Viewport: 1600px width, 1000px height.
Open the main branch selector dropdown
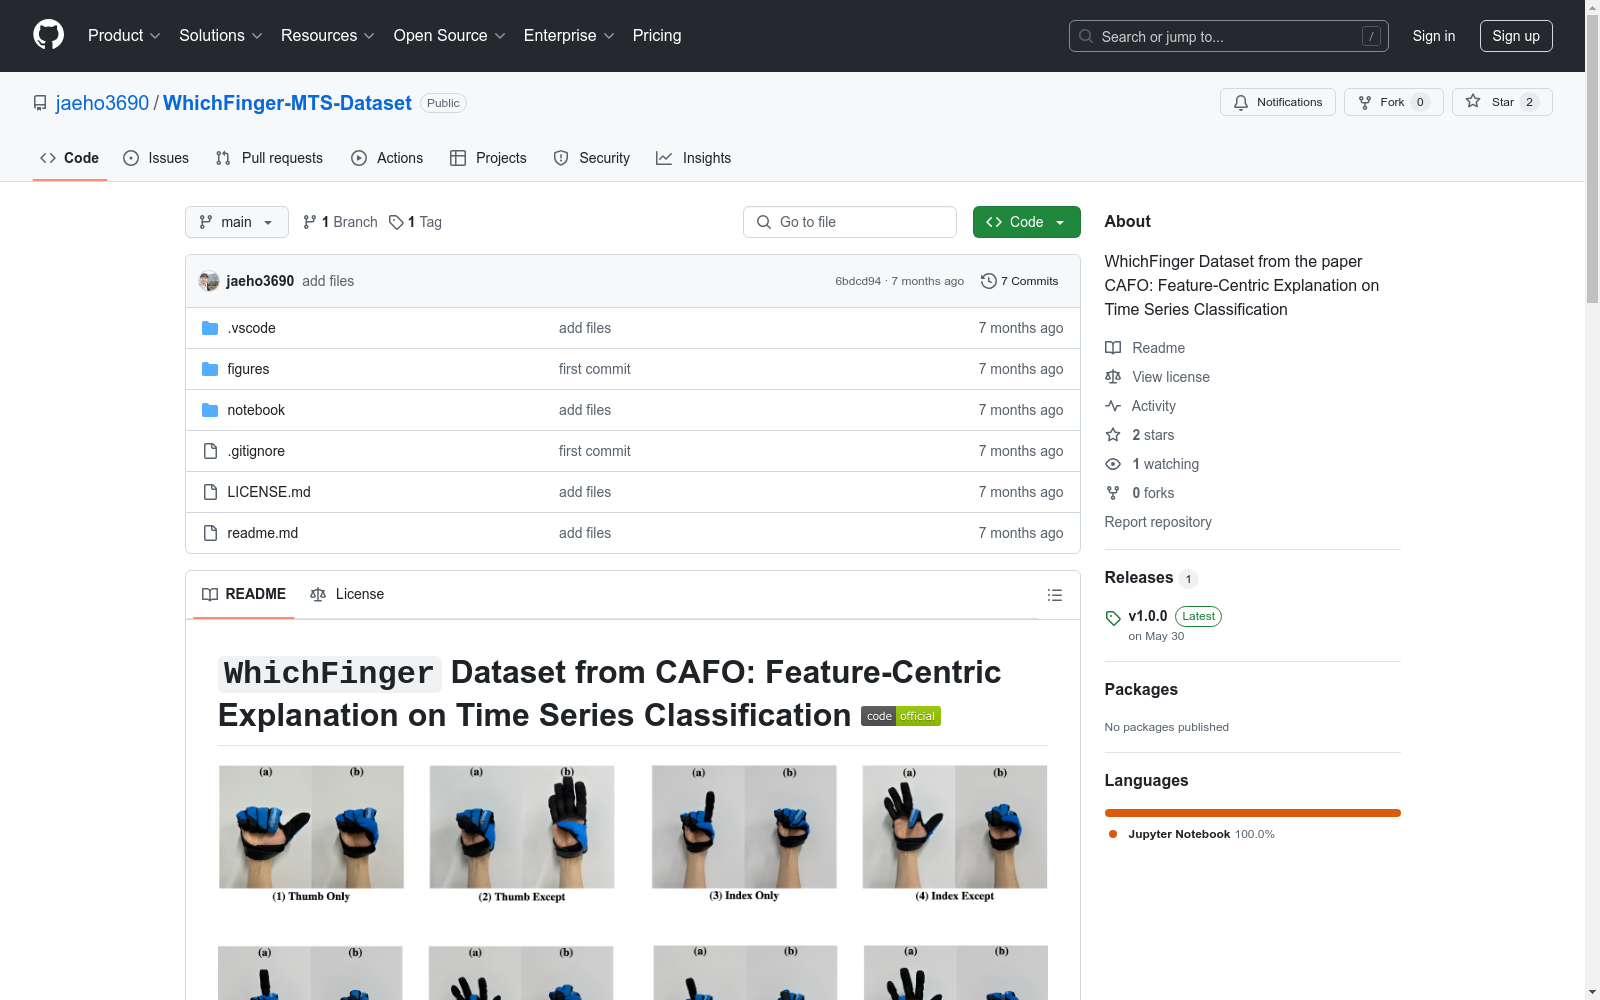(237, 222)
